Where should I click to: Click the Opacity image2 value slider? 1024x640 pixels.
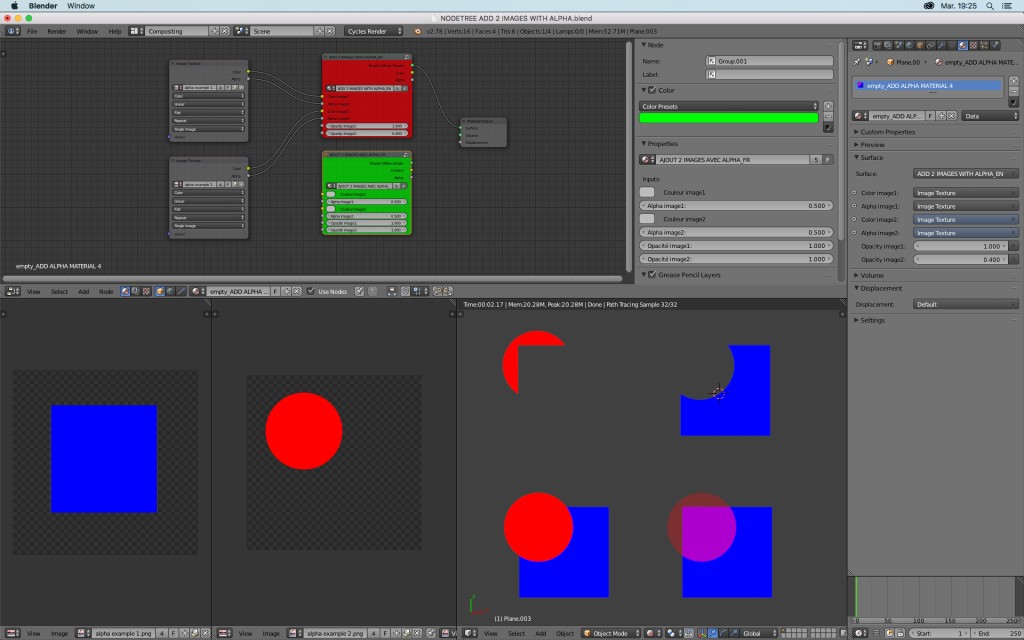[960, 259]
